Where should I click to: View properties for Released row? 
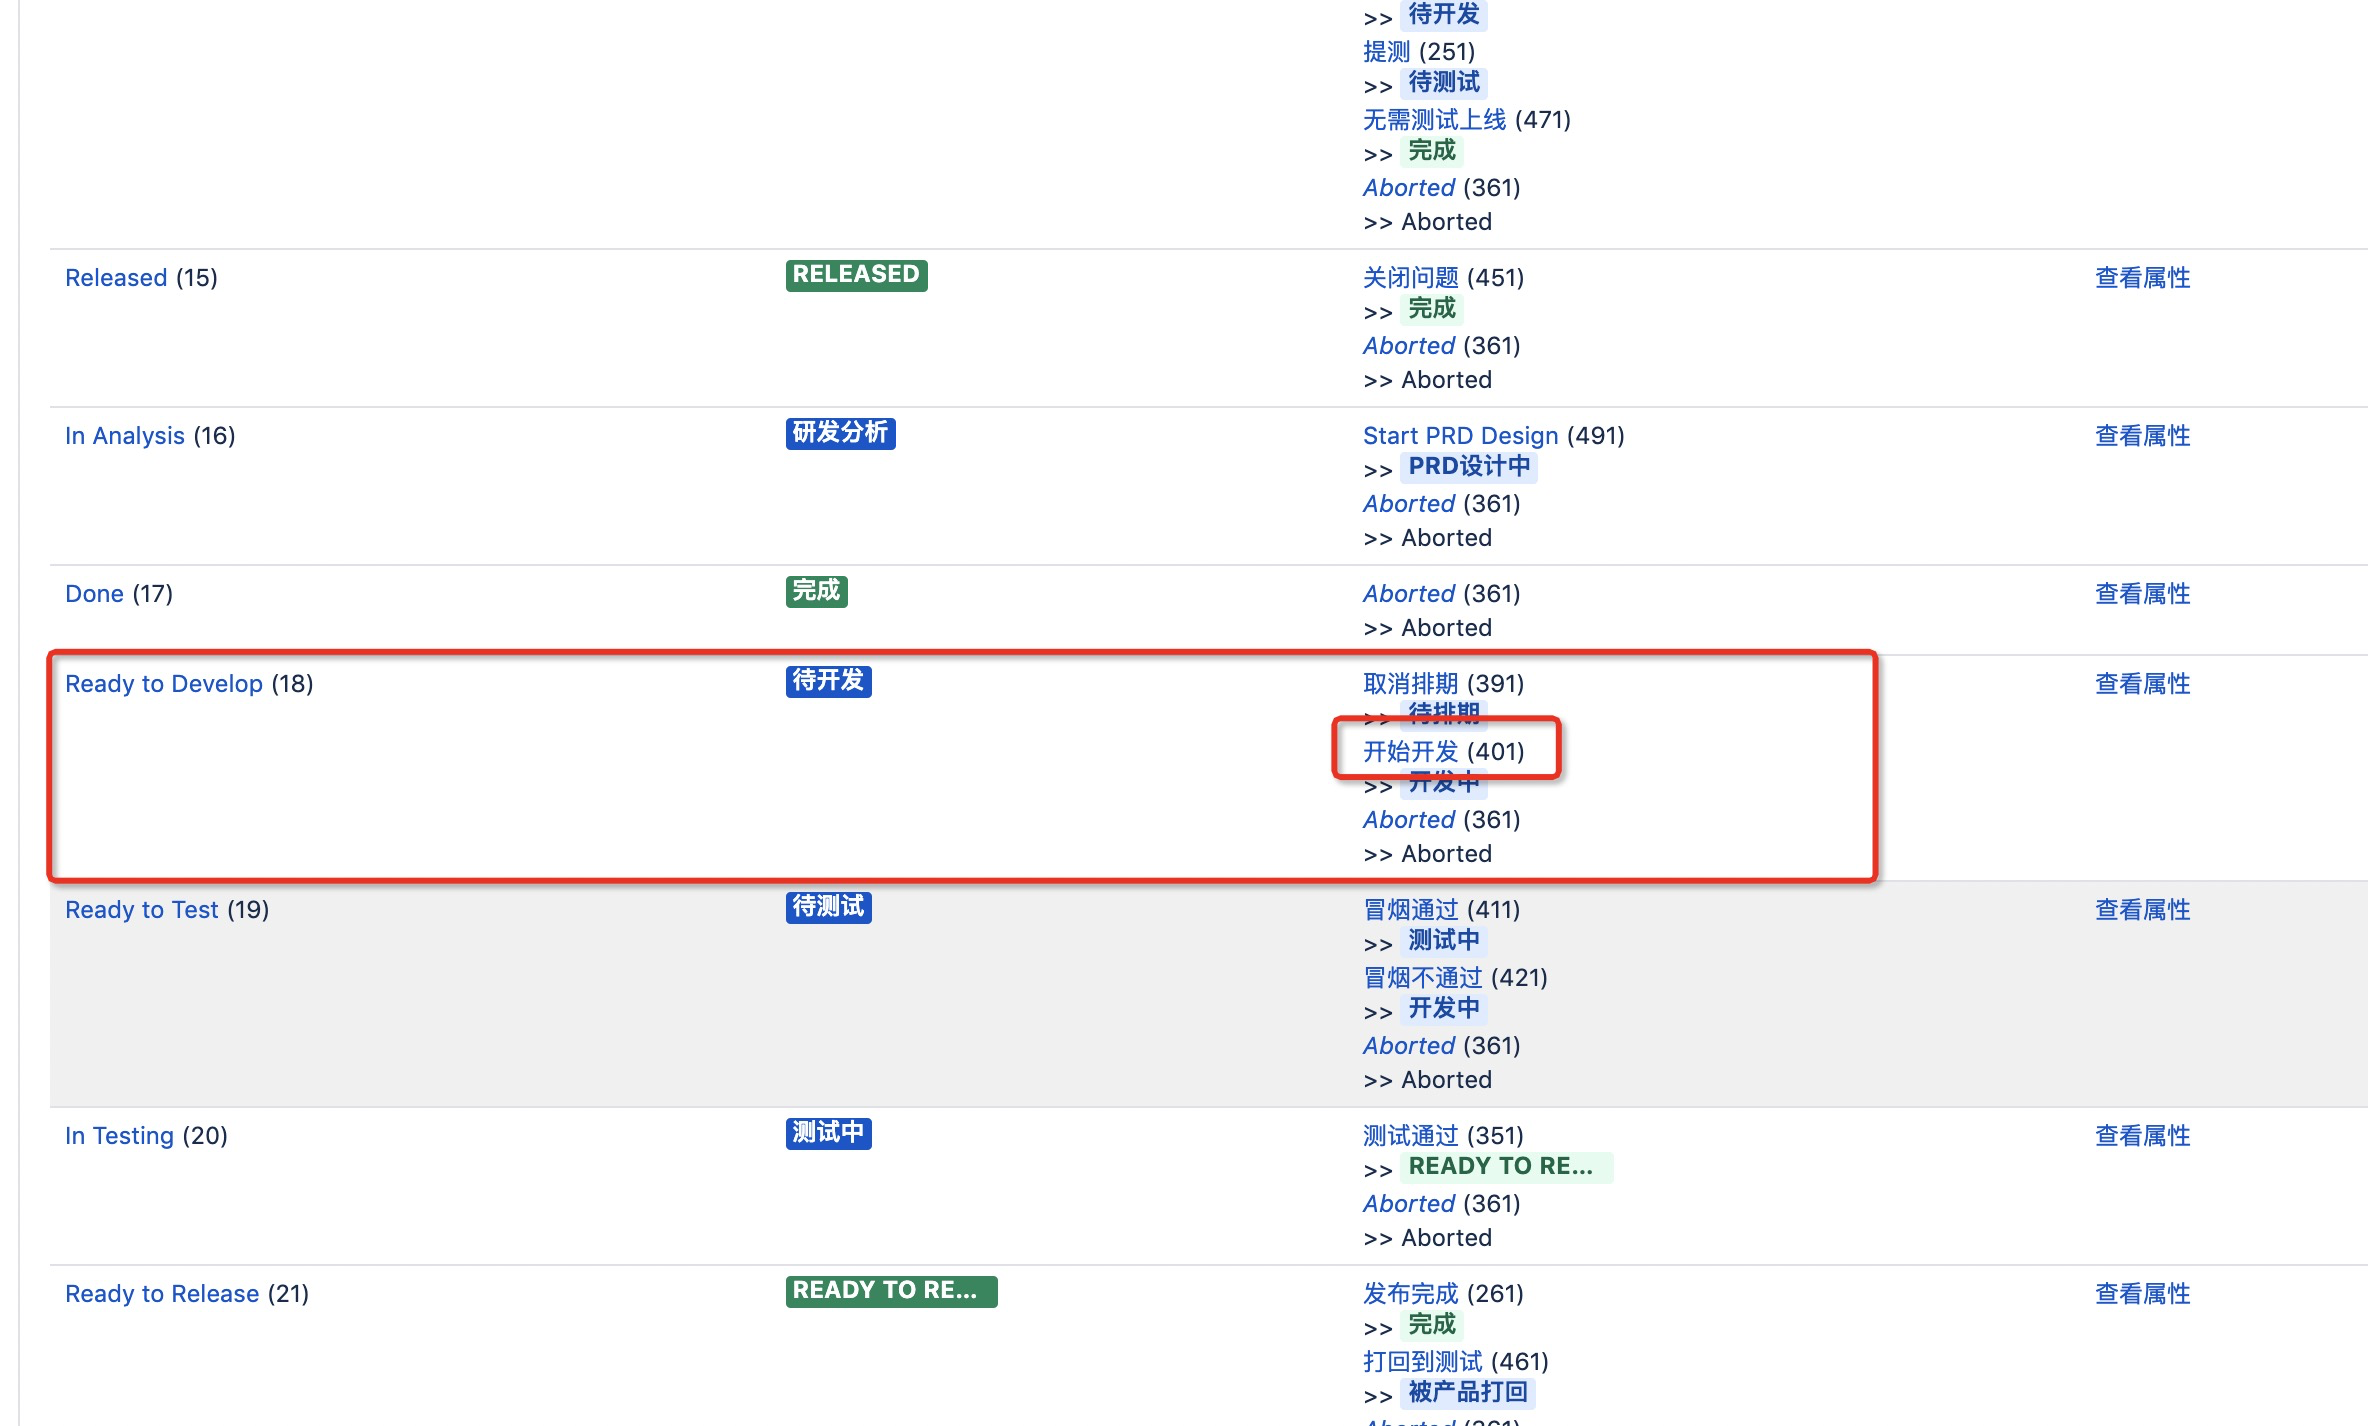pos(2142,278)
